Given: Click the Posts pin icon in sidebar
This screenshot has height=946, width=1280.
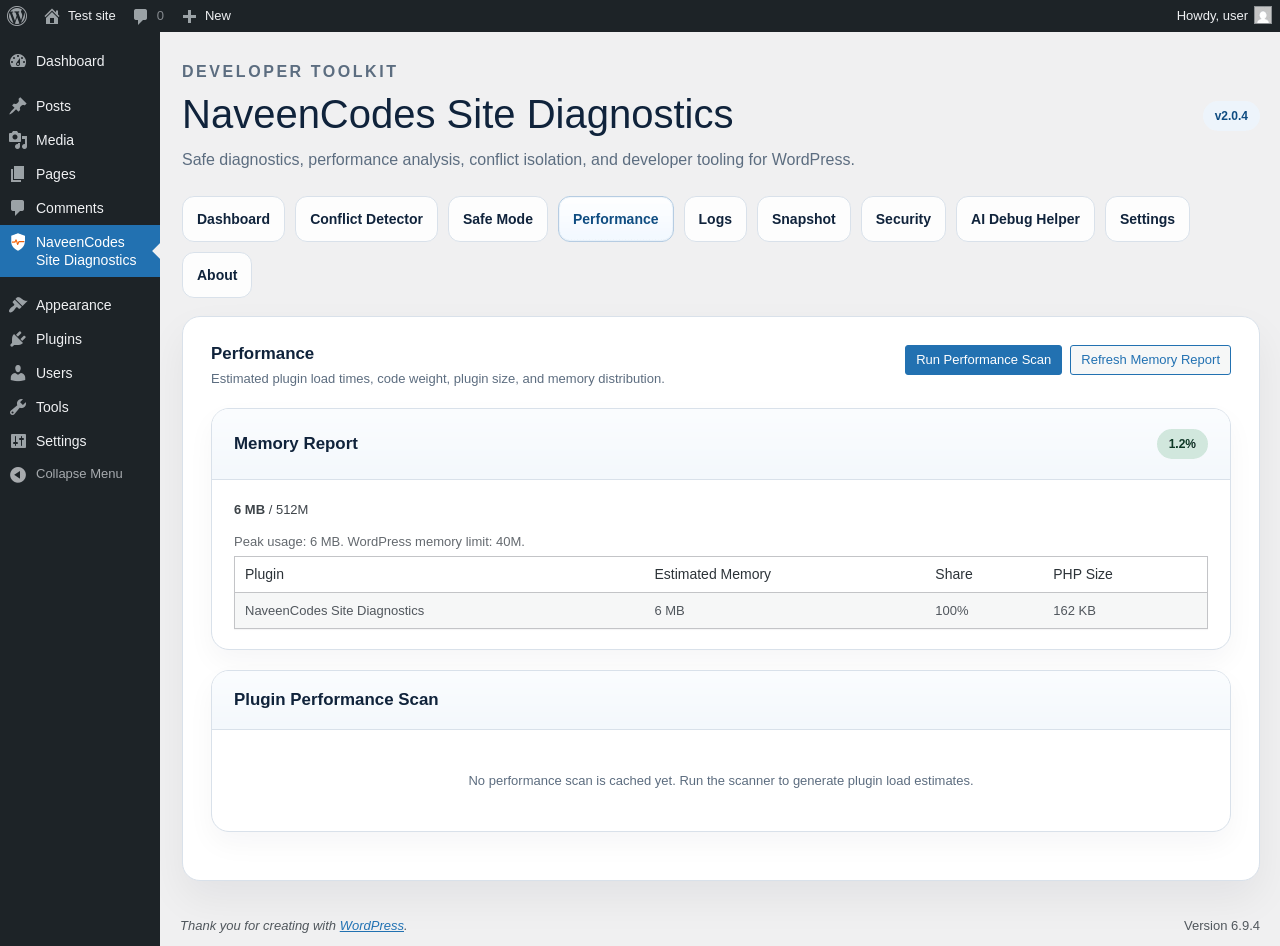Looking at the screenshot, I should [x=18, y=106].
